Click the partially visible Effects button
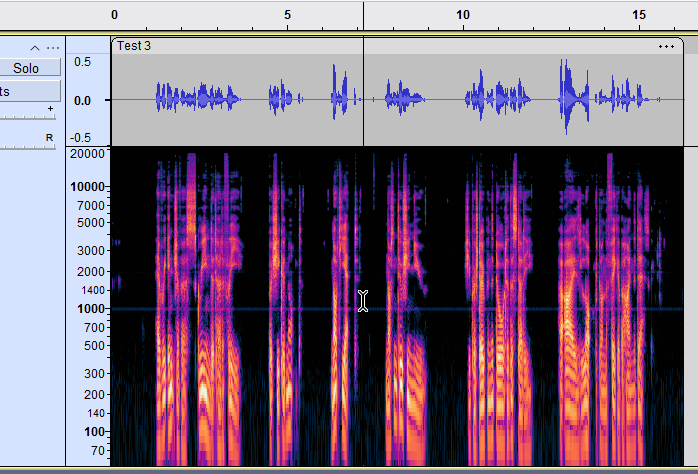 (29, 91)
